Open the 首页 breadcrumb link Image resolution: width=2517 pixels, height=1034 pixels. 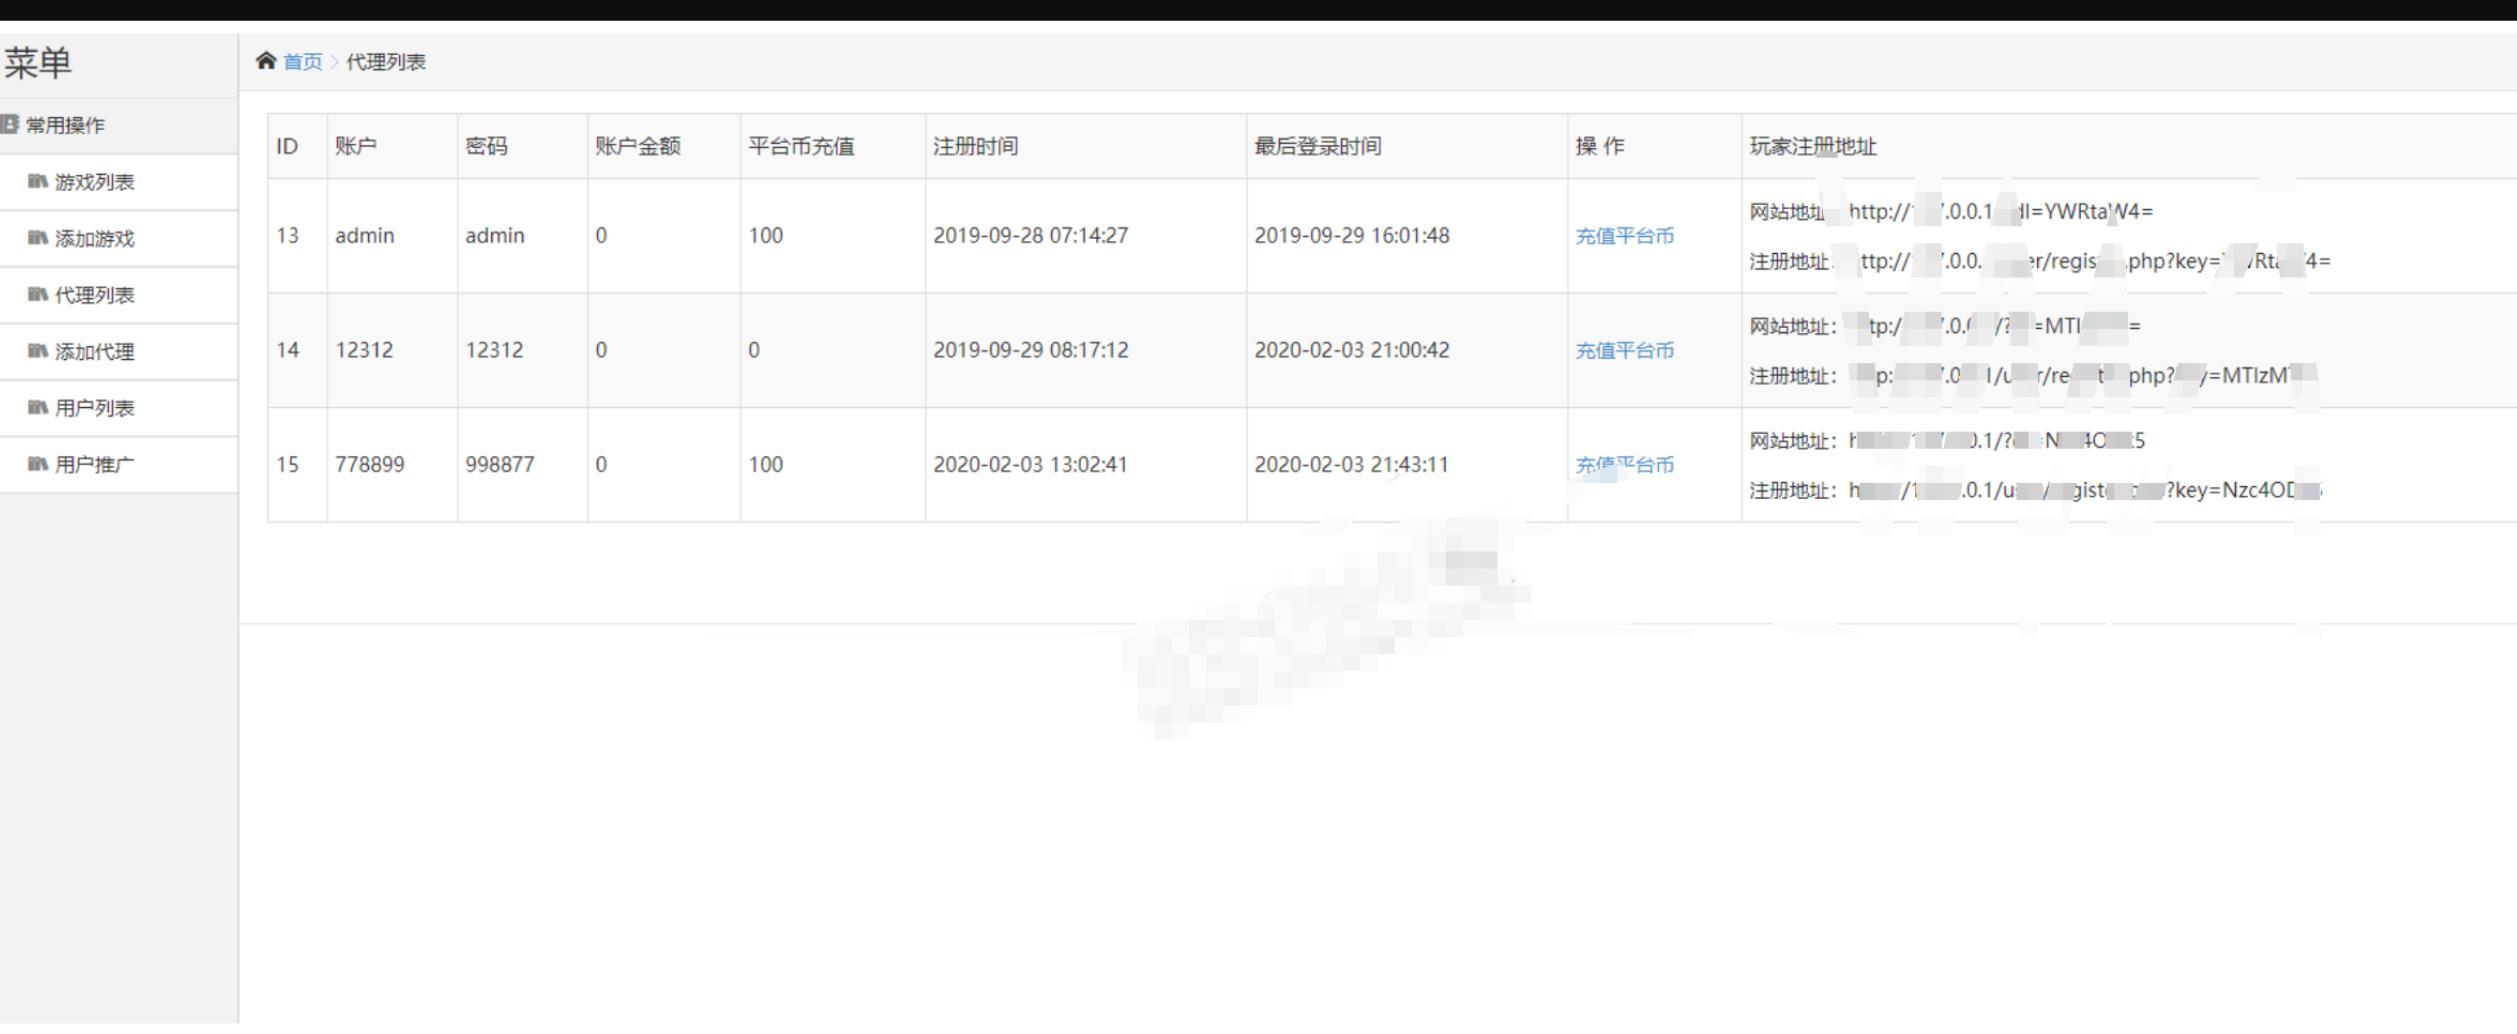point(303,62)
